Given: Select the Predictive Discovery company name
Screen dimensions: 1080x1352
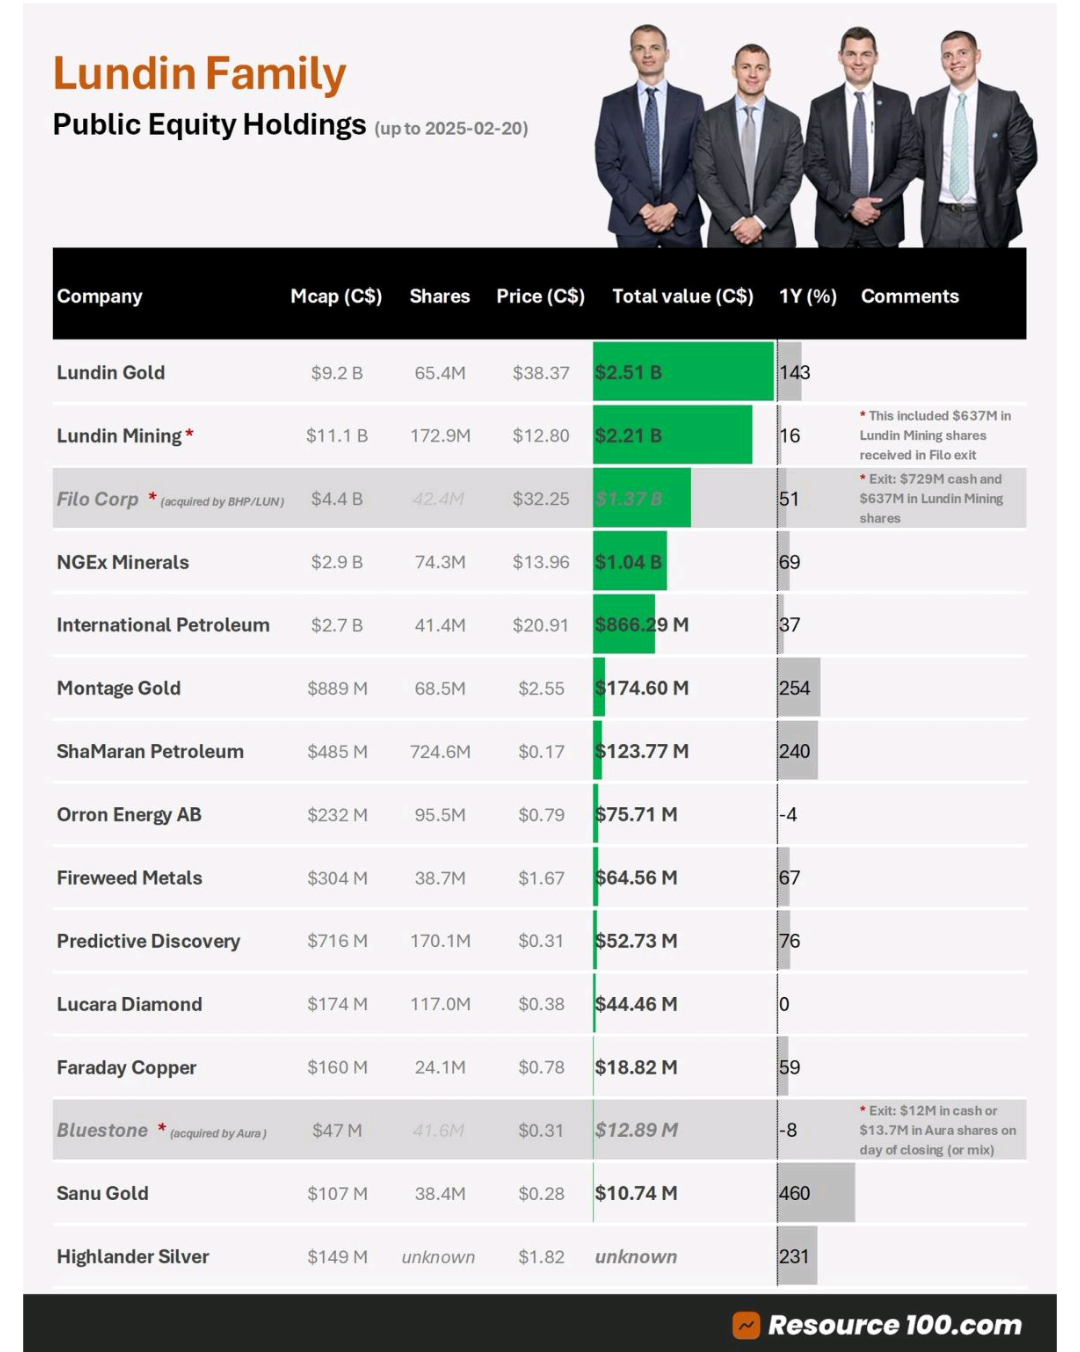Looking at the screenshot, I should [x=148, y=941].
